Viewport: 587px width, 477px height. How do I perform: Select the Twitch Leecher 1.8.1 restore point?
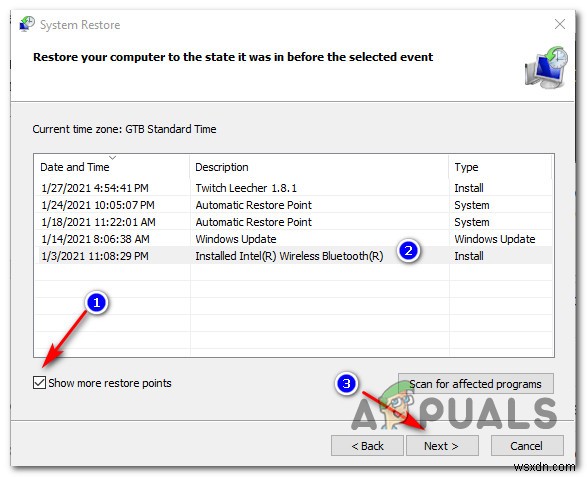pyautogui.click(x=294, y=188)
